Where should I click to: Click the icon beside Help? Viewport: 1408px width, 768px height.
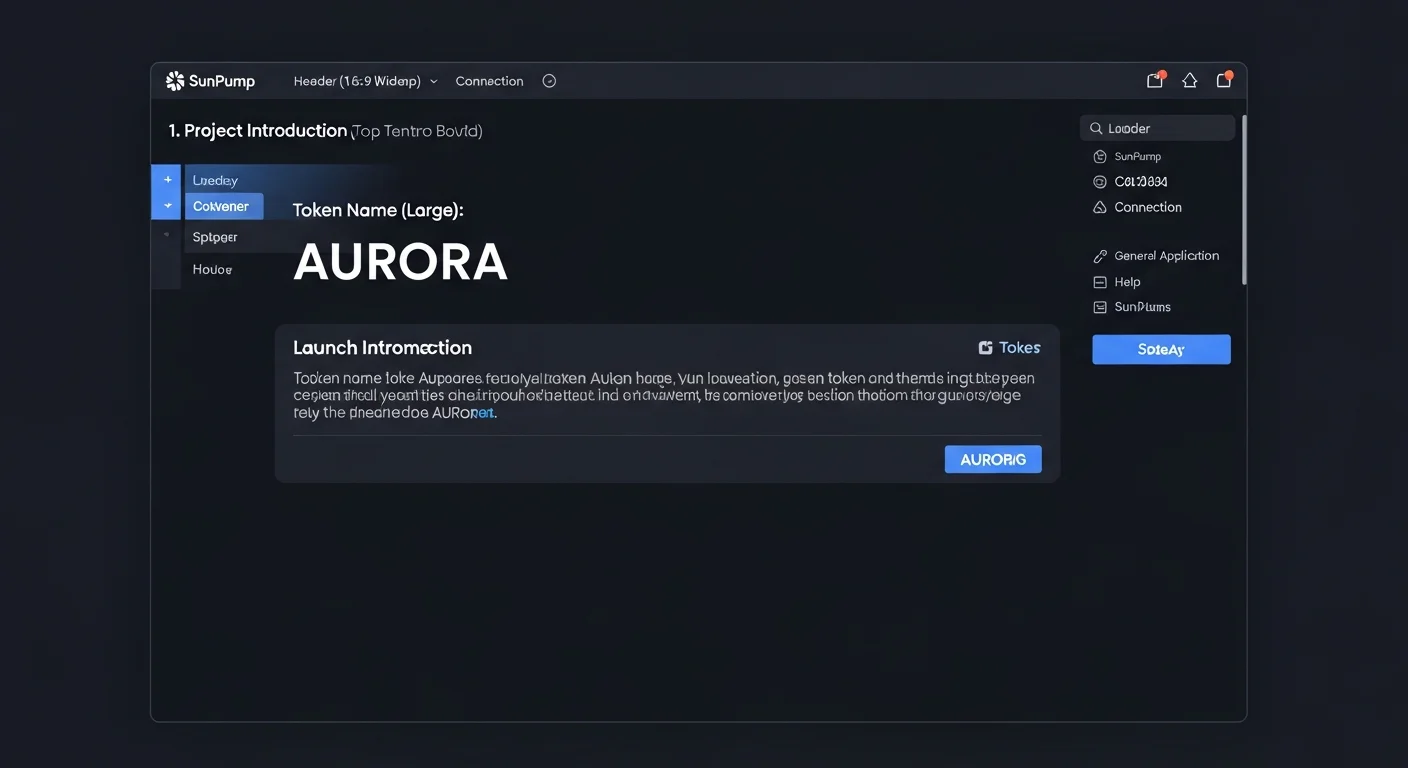pyautogui.click(x=1100, y=282)
